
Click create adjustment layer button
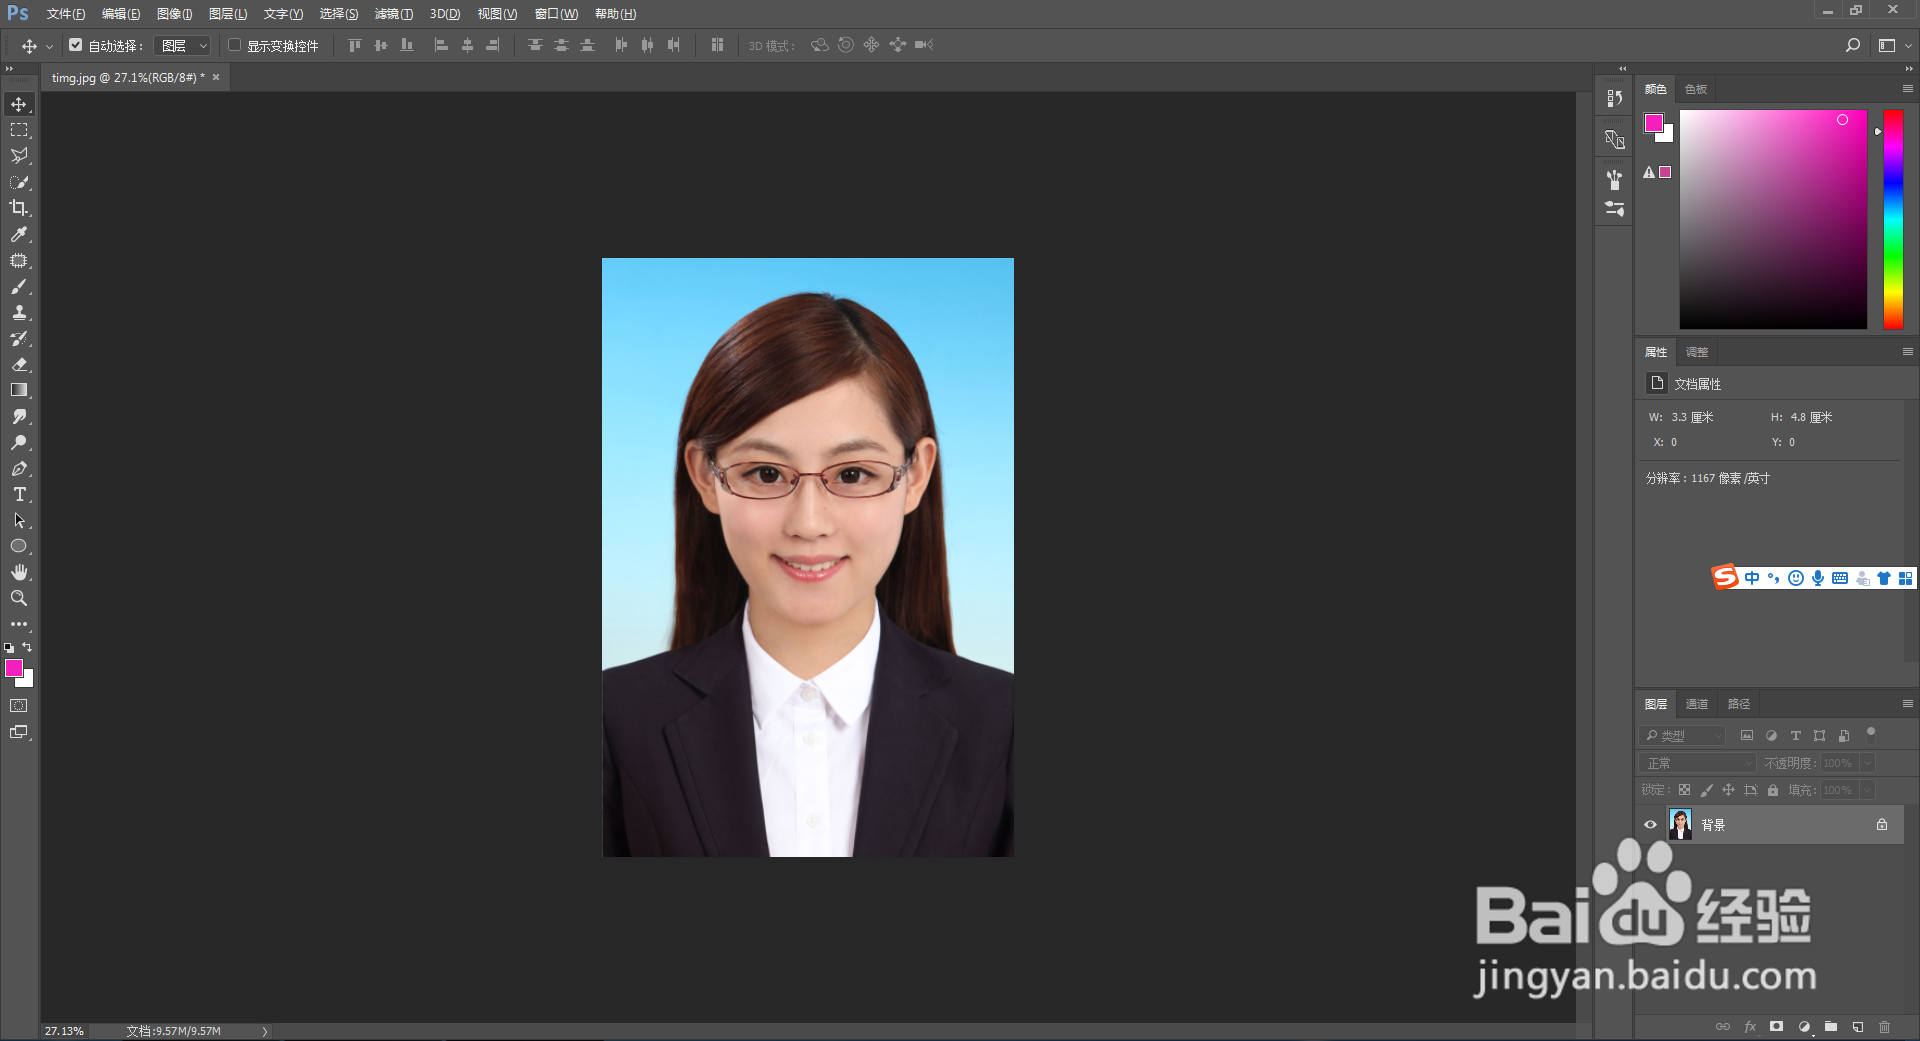click(x=1804, y=1027)
